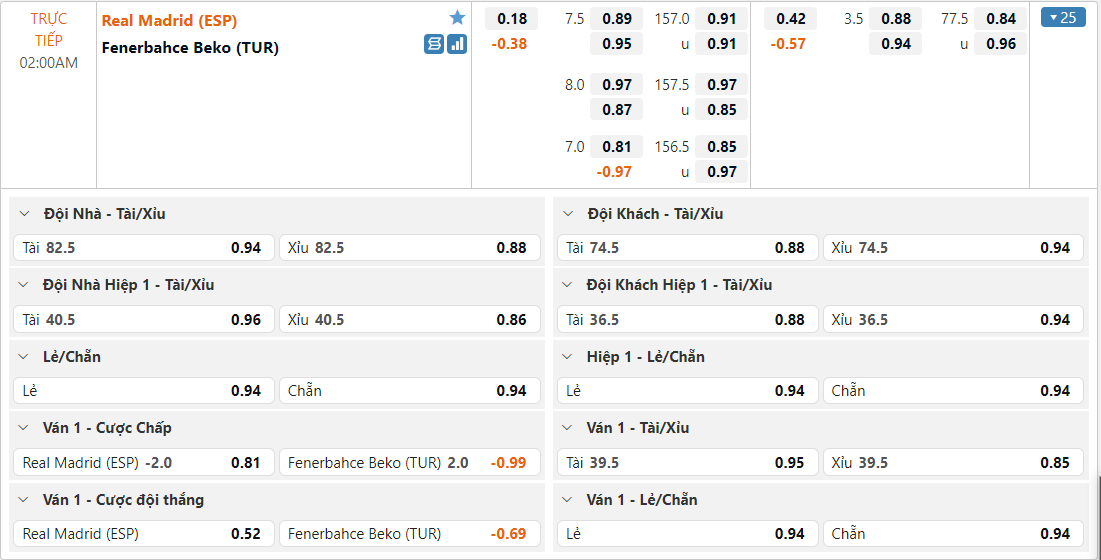Collapse Đội Khách - Tài/Xỉu section chevron

569,214
